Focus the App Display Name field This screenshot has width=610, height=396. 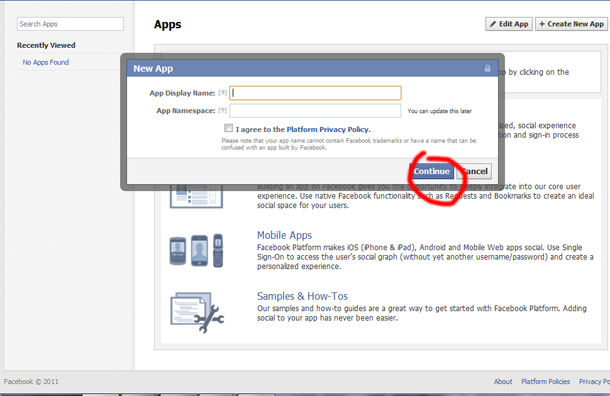pyautogui.click(x=315, y=93)
